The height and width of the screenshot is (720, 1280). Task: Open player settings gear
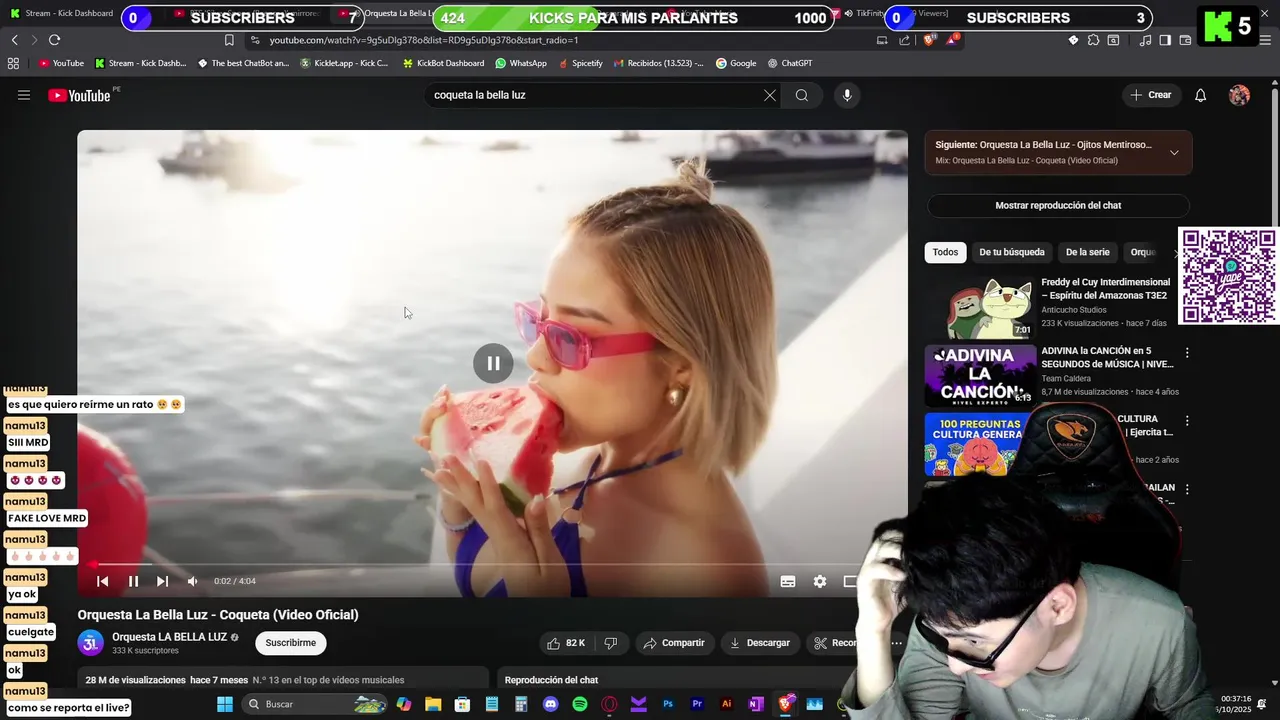pos(820,581)
